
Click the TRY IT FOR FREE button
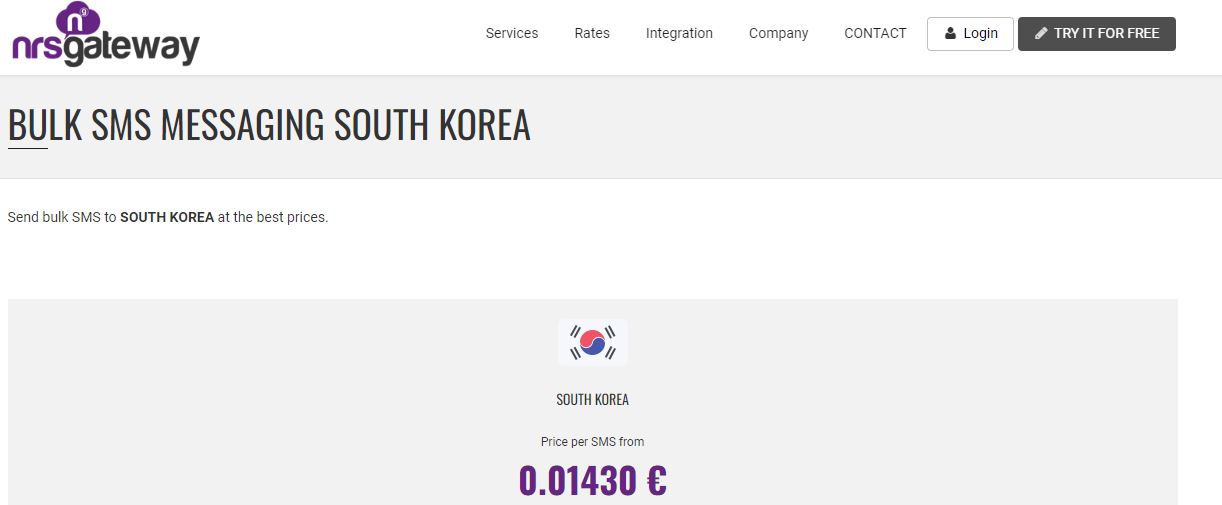1097,34
